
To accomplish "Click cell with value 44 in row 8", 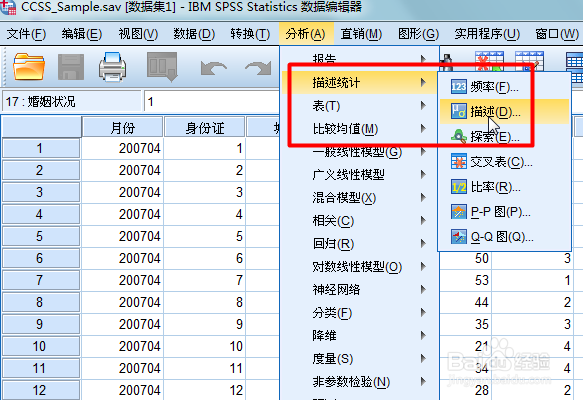I will click(x=466, y=302).
